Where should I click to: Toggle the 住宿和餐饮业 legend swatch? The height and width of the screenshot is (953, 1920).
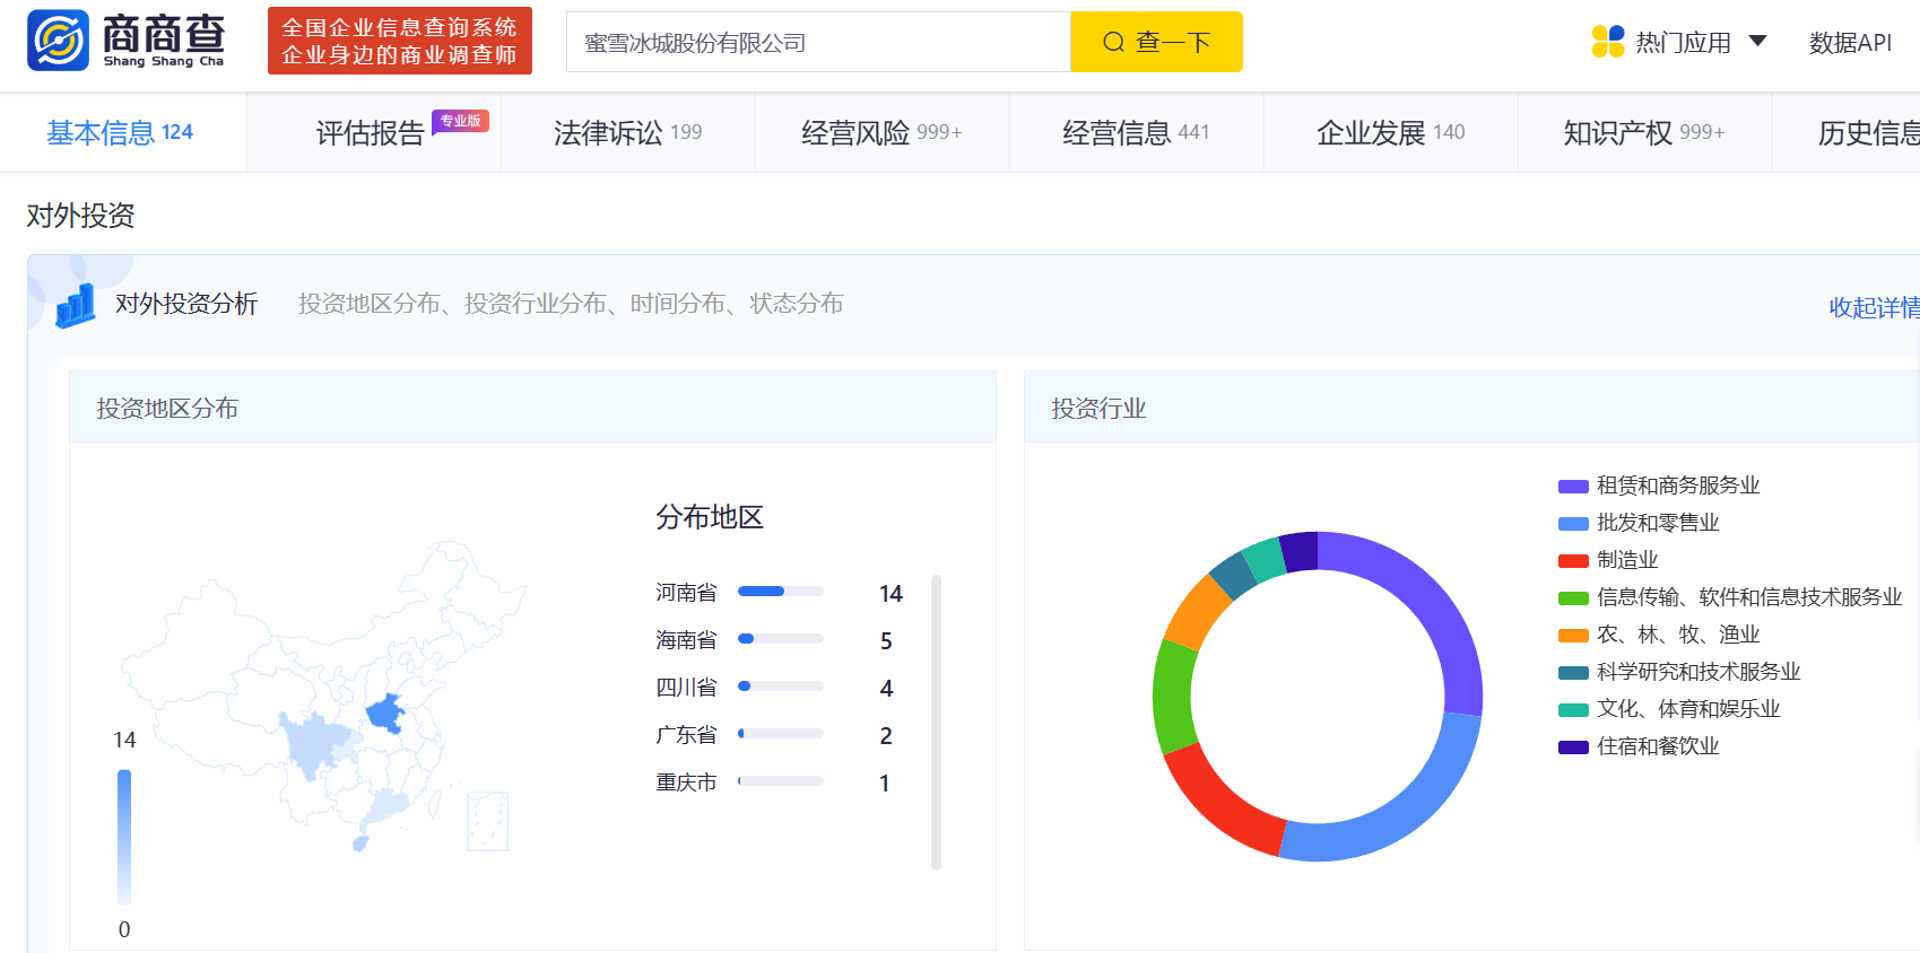[x=1573, y=747]
